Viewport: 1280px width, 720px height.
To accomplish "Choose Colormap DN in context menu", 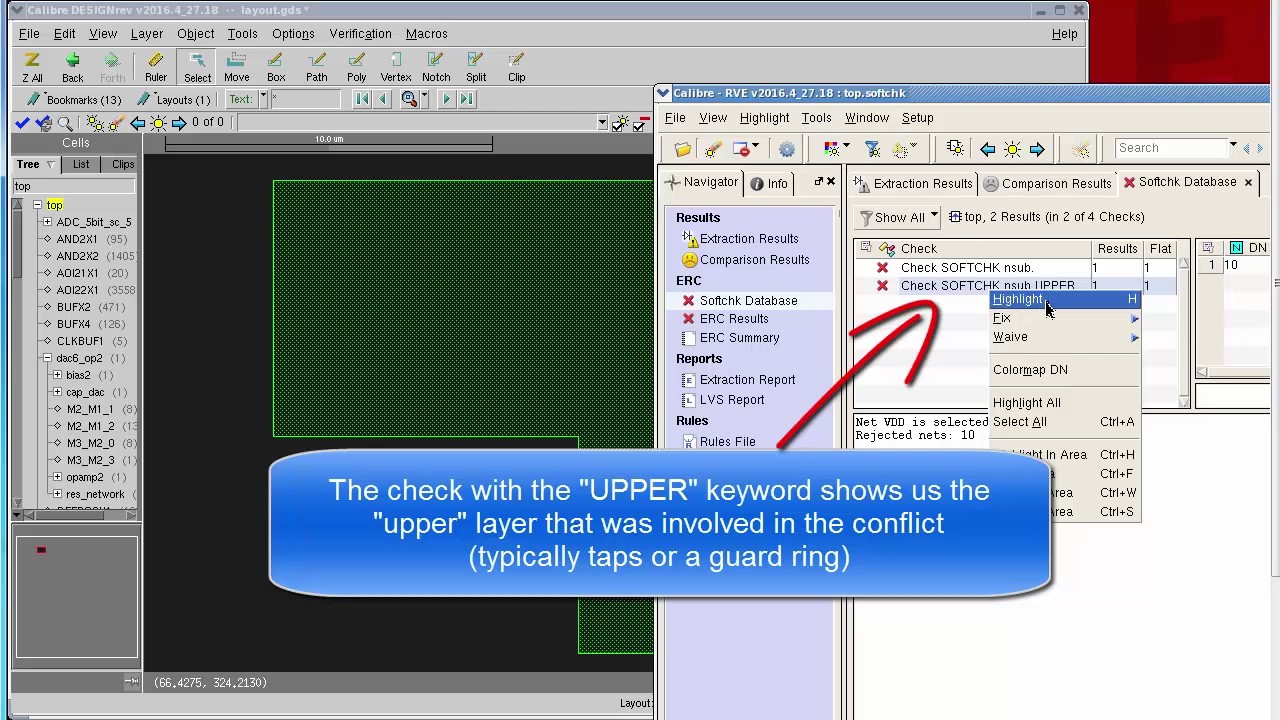I will click(1065, 370).
